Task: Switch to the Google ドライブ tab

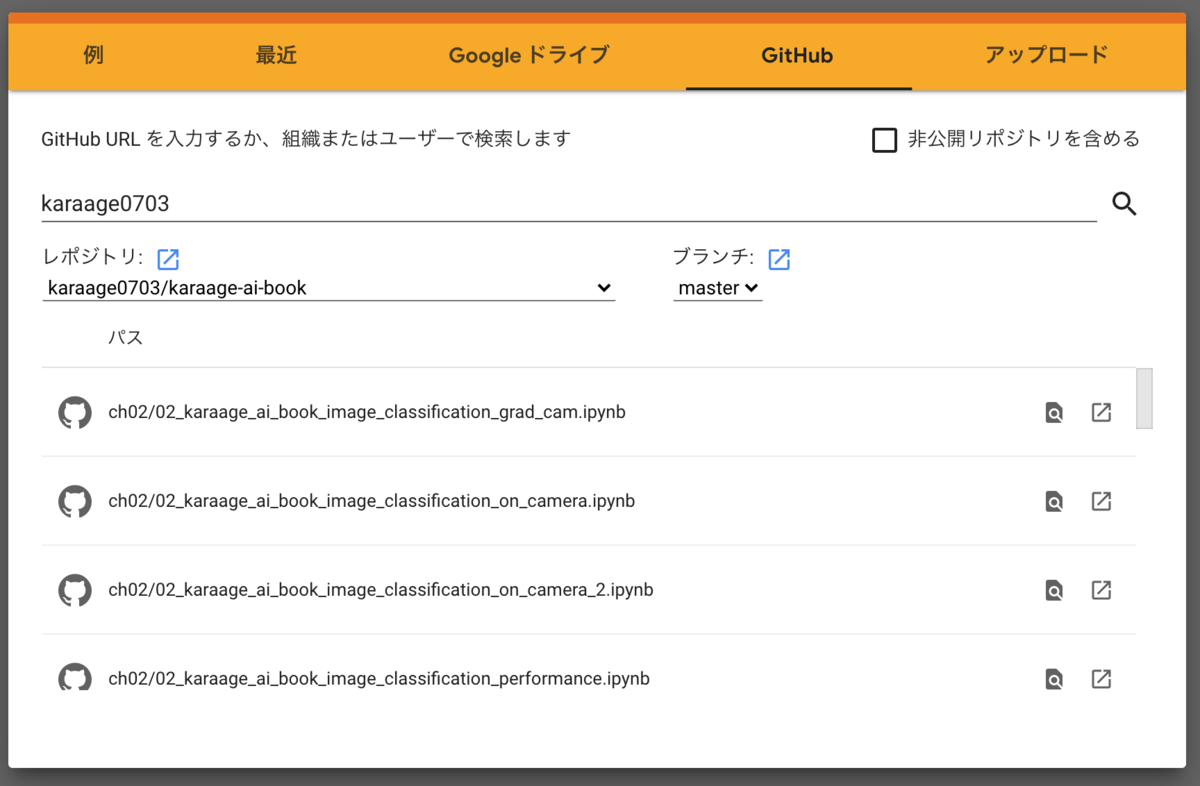Action: [528, 55]
